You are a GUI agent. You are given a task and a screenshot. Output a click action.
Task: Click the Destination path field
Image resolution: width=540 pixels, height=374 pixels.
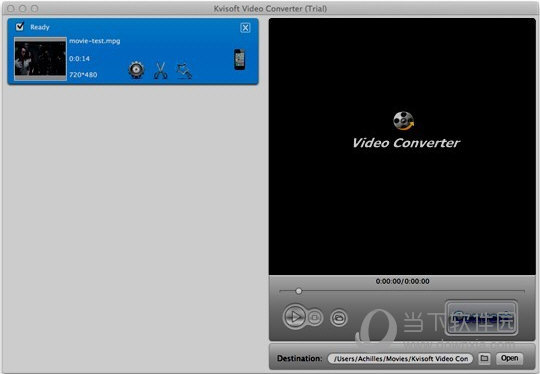(x=400, y=359)
